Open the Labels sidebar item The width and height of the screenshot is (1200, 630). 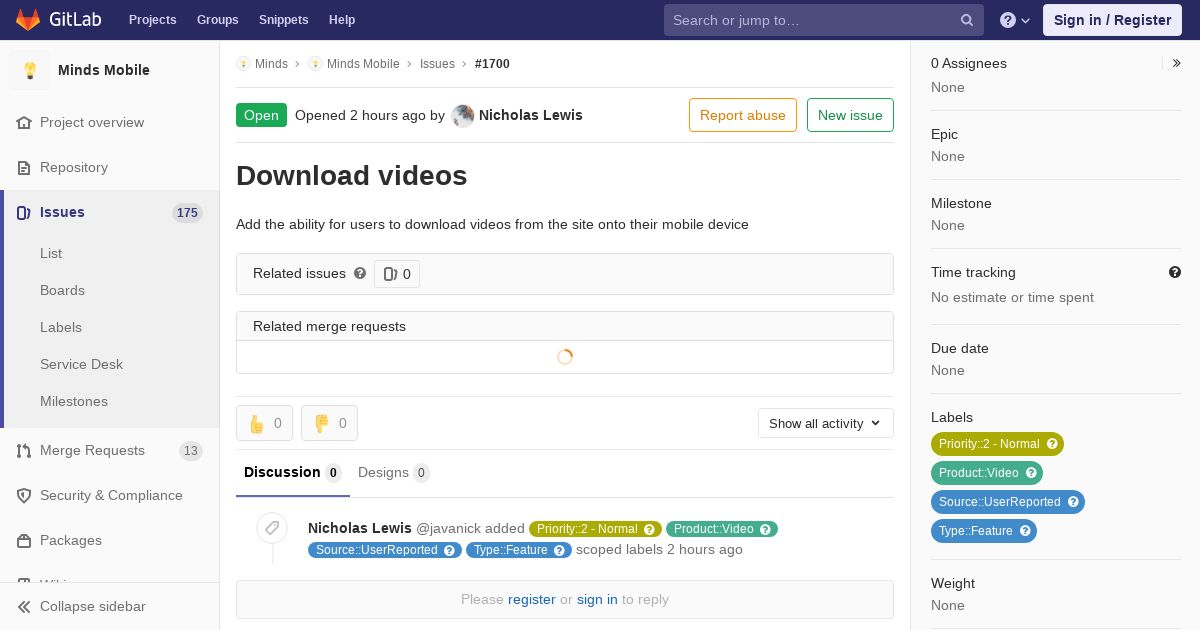(x=61, y=327)
